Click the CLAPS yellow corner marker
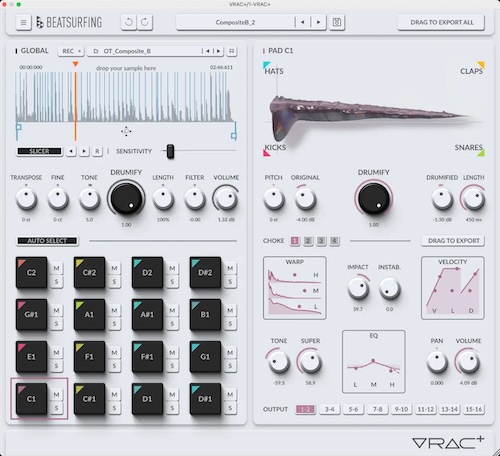Viewport: 500px width, 456px height. point(481,64)
